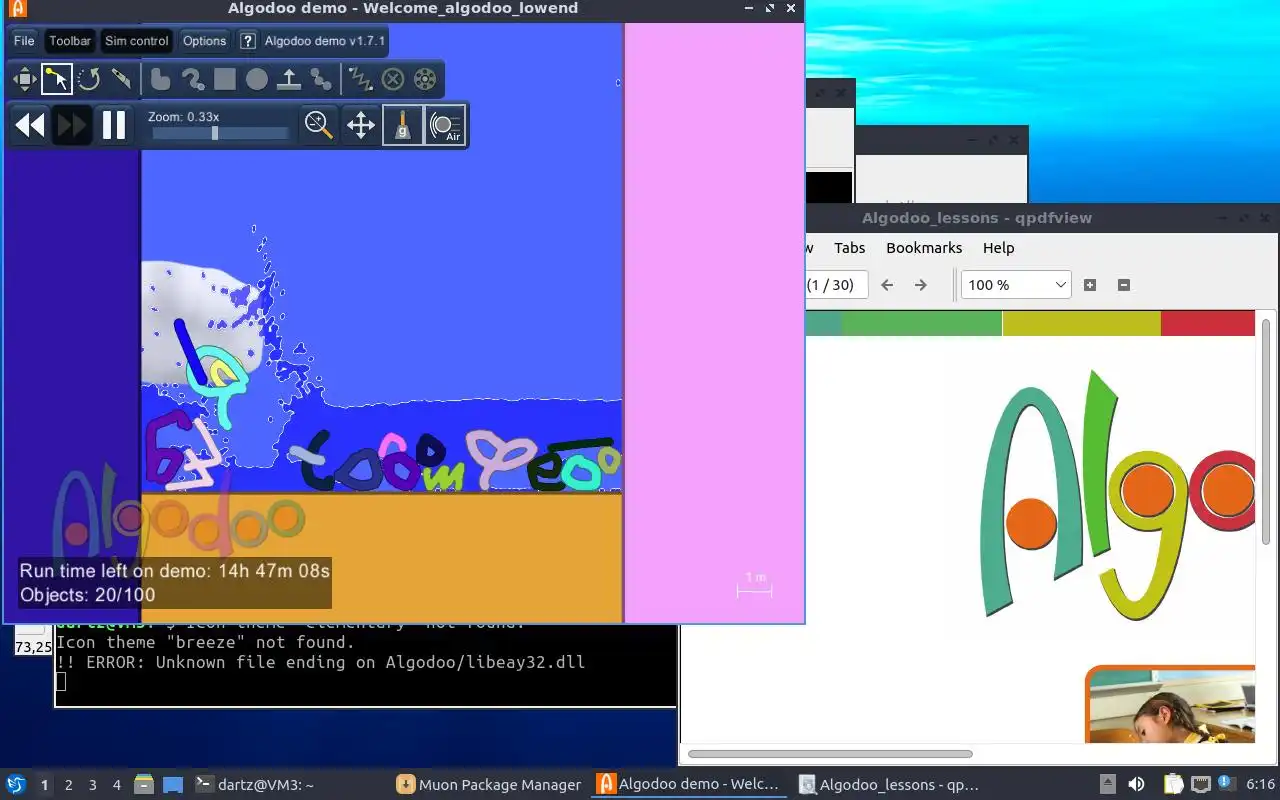The height and width of the screenshot is (800, 1280).
Task: Click the zoom in plus button
Action: click(1090, 285)
